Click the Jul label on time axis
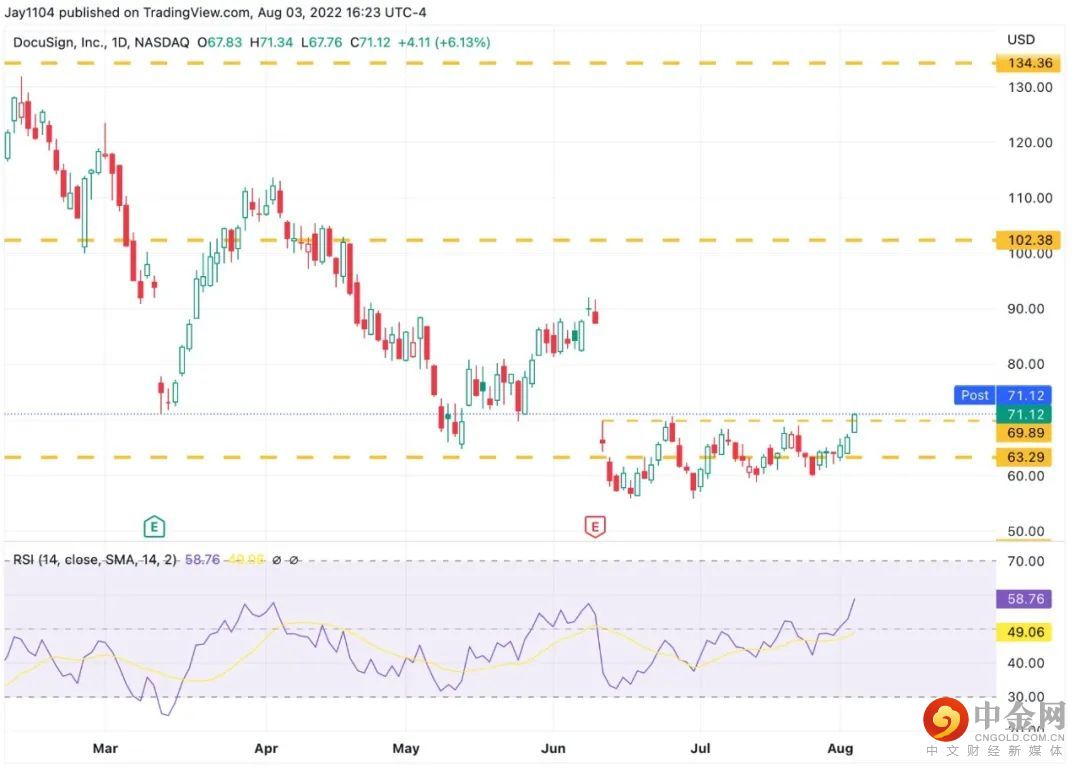Image resolution: width=1080 pixels, height=769 pixels. click(700, 748)
